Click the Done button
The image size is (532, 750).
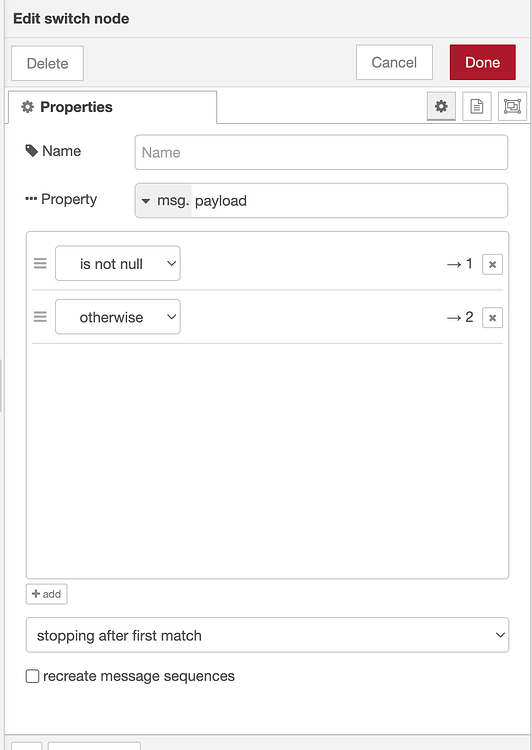click(x=483, y=62)
